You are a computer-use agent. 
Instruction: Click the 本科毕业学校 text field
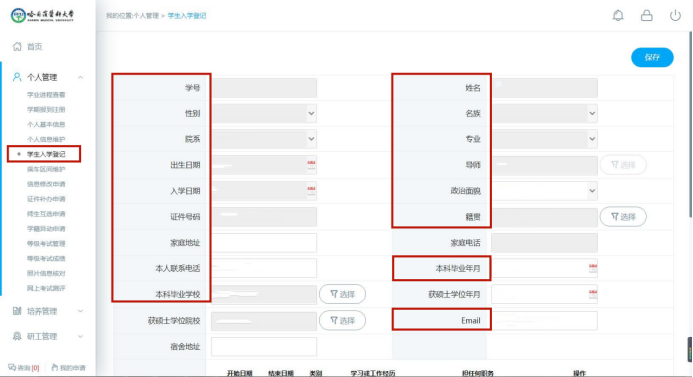click(264, 294)
